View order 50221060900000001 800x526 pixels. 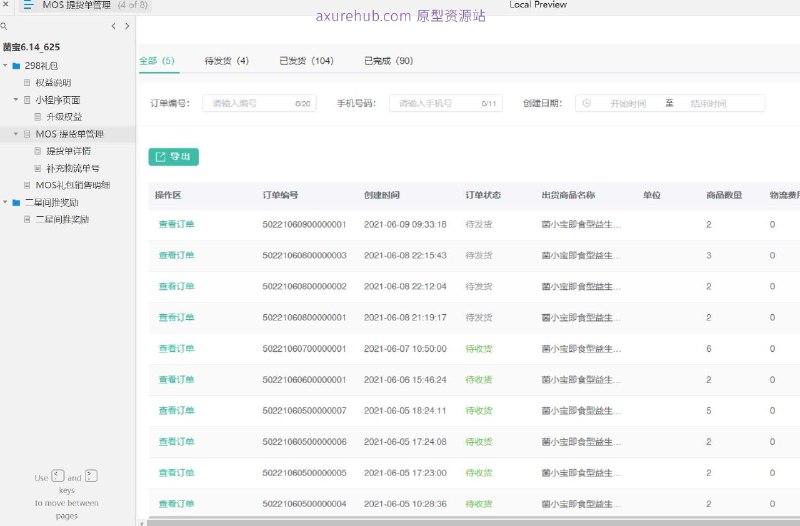177,224
